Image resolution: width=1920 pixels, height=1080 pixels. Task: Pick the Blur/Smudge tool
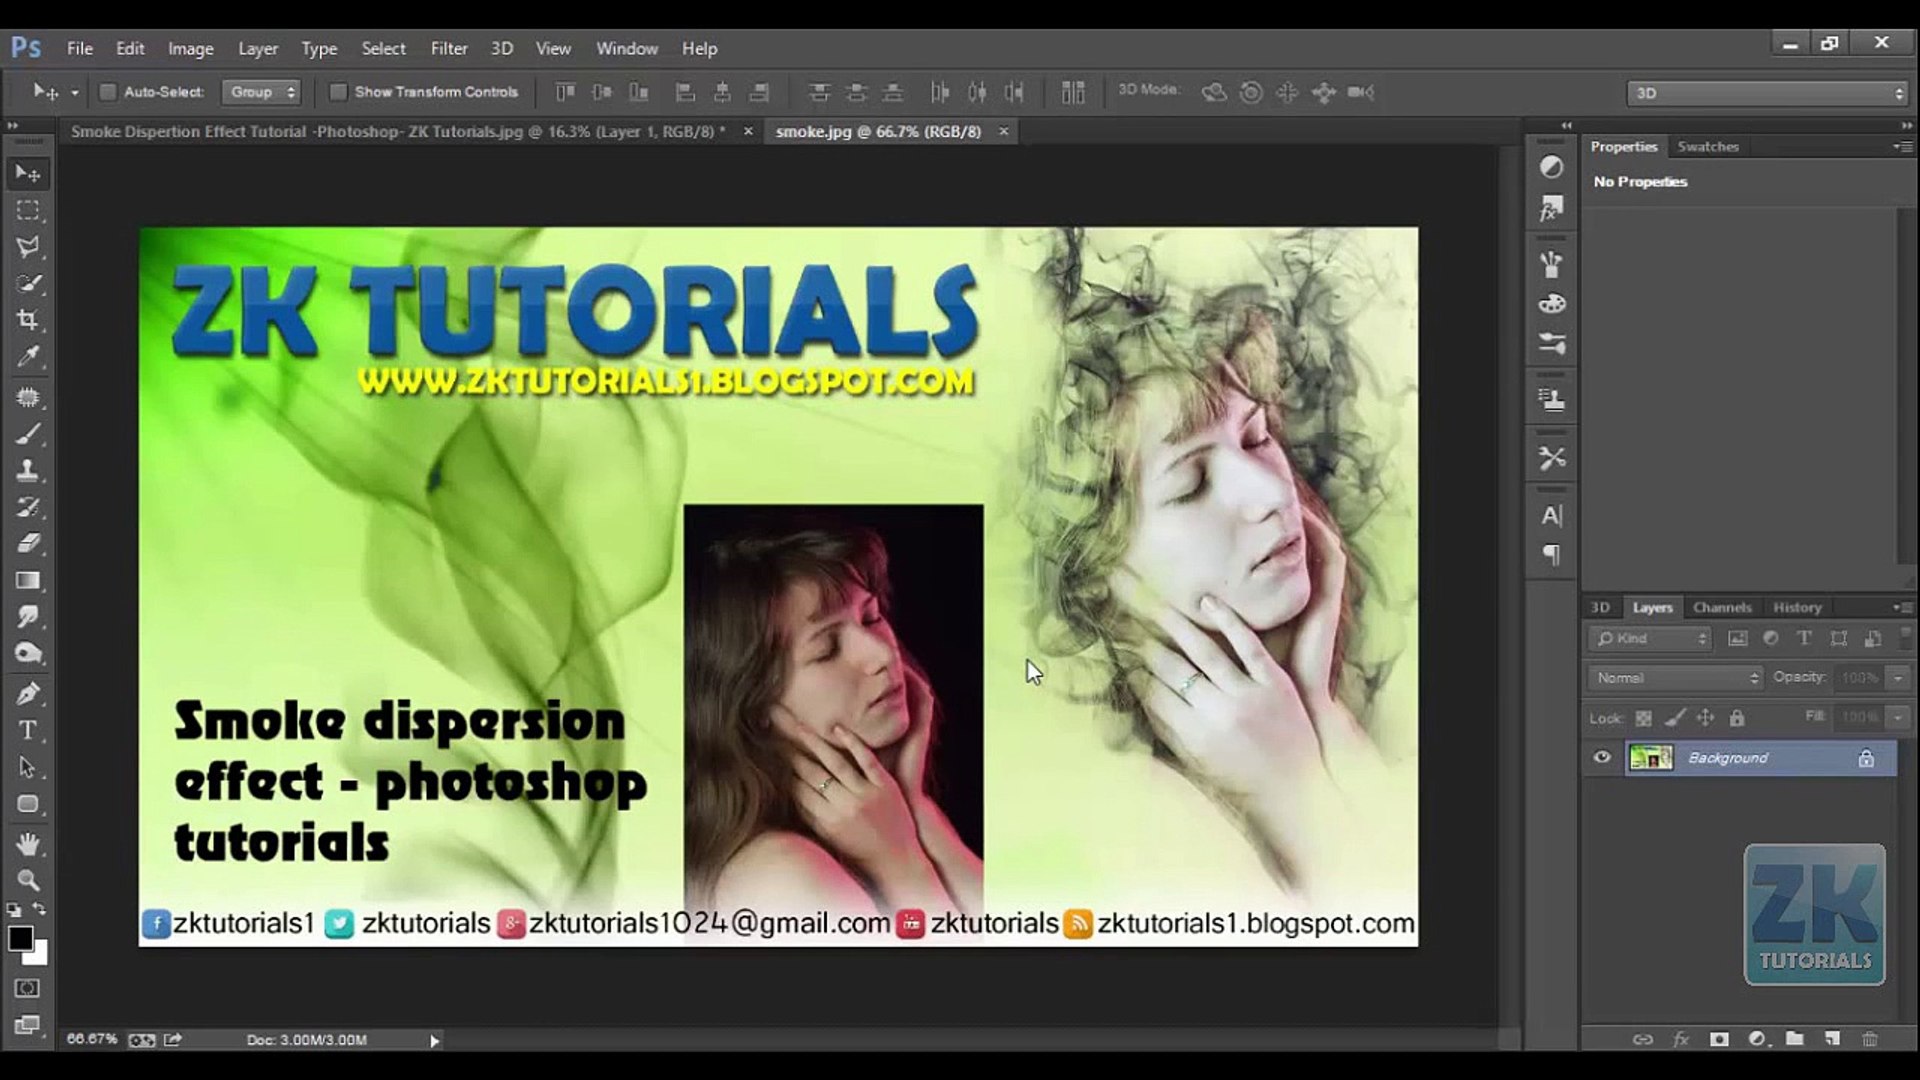tap(28, 617)
